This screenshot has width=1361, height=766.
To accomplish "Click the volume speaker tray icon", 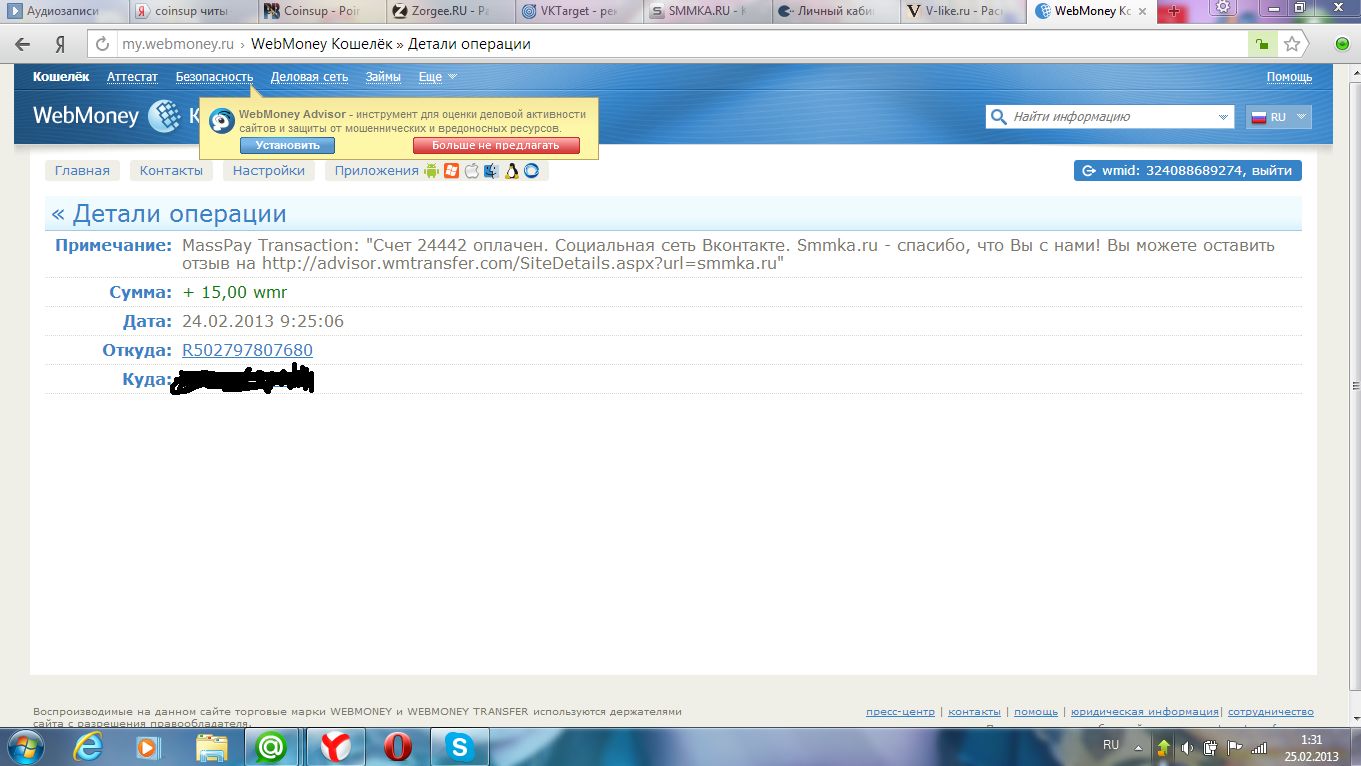I will 1187,746.
